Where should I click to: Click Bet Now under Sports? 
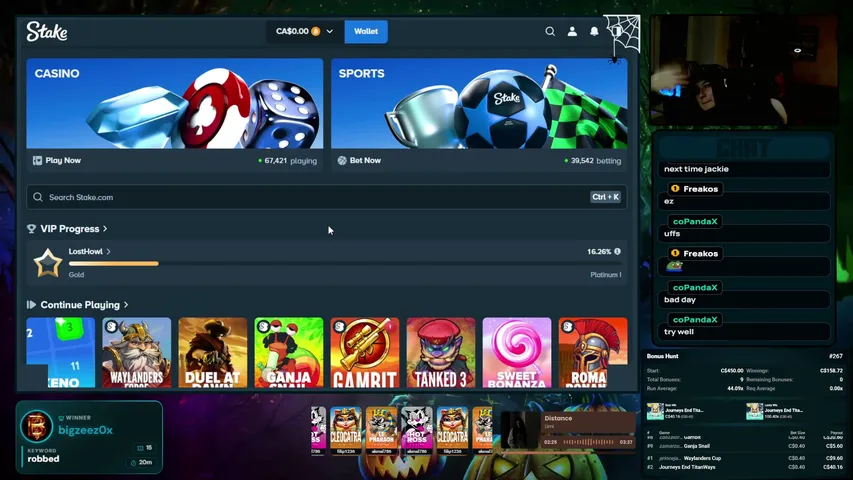click(365, 161)
